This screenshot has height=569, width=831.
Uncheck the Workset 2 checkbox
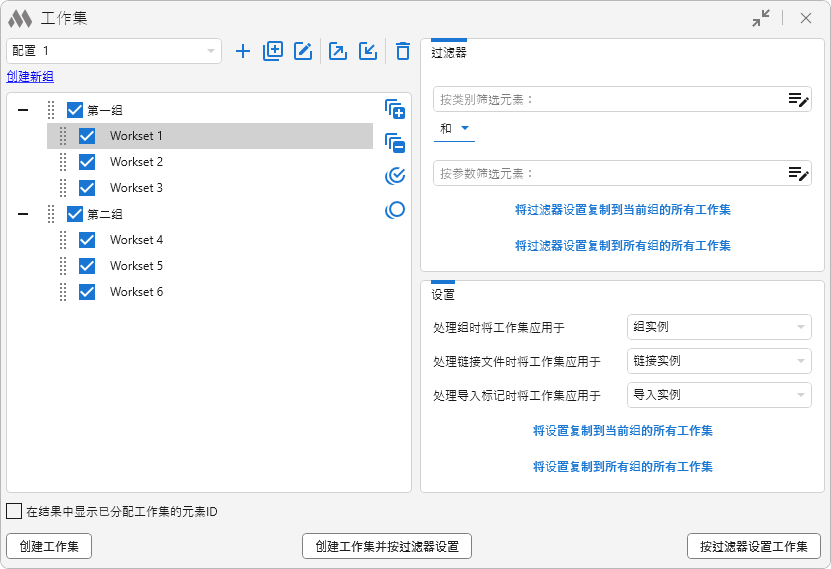(x=87, y=162)
